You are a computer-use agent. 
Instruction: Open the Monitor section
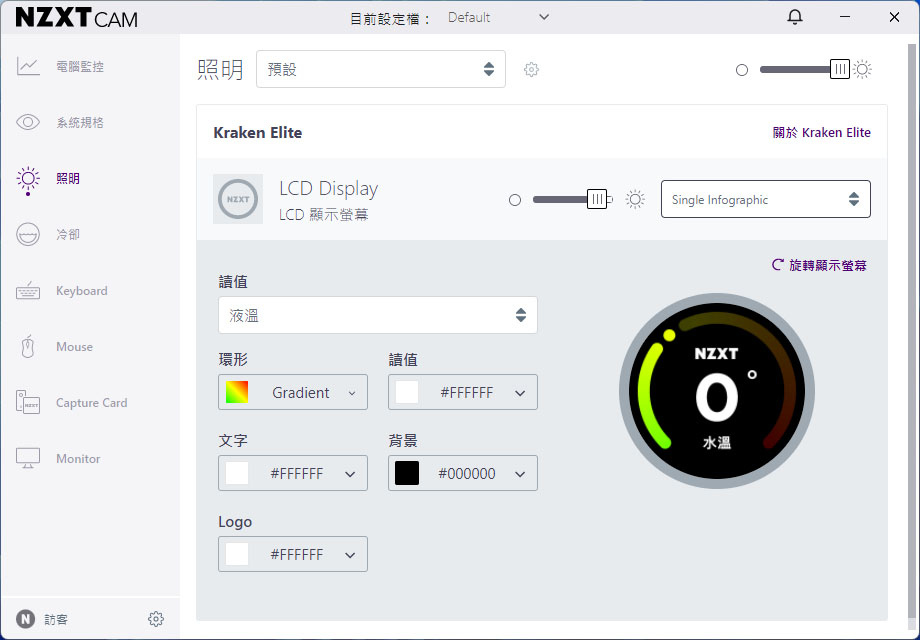pyautogui.click(x=78, y=458)
